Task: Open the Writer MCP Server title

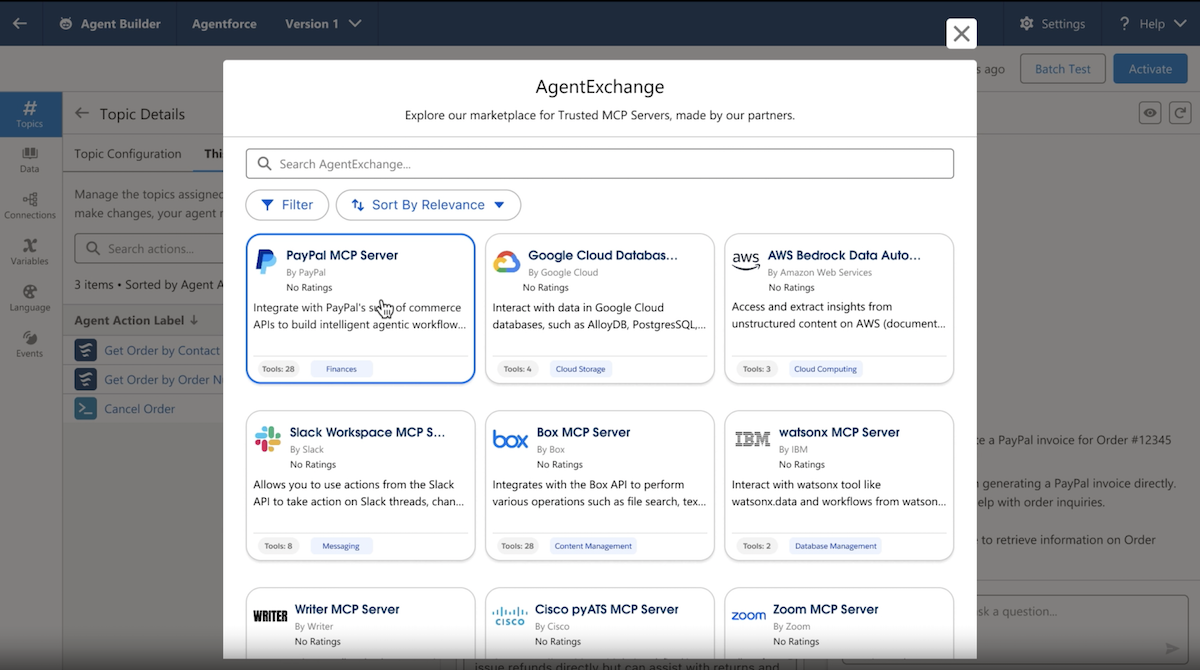Action: coord(347,609)
